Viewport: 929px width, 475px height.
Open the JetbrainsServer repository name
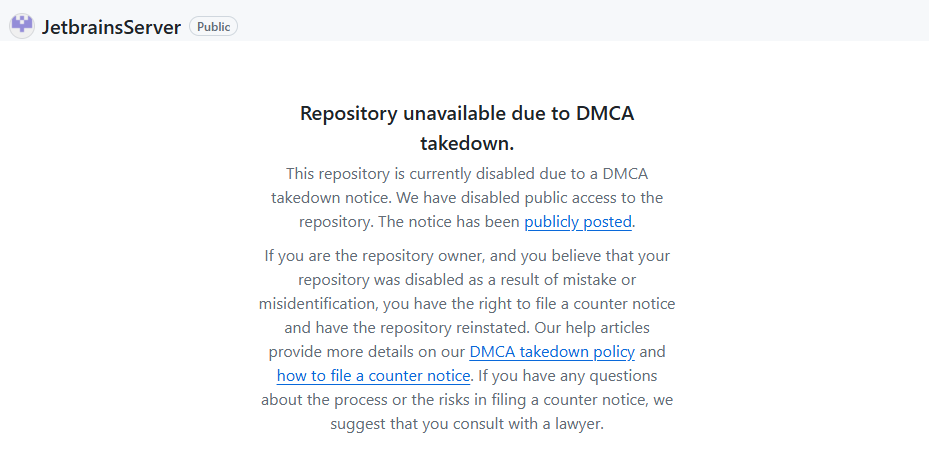point(111,27)
